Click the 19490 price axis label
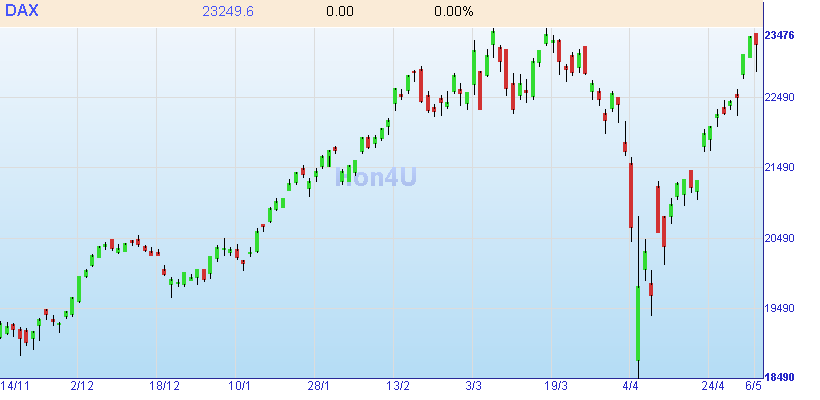This screenshot has height=400, width=820. click(780, 308)
